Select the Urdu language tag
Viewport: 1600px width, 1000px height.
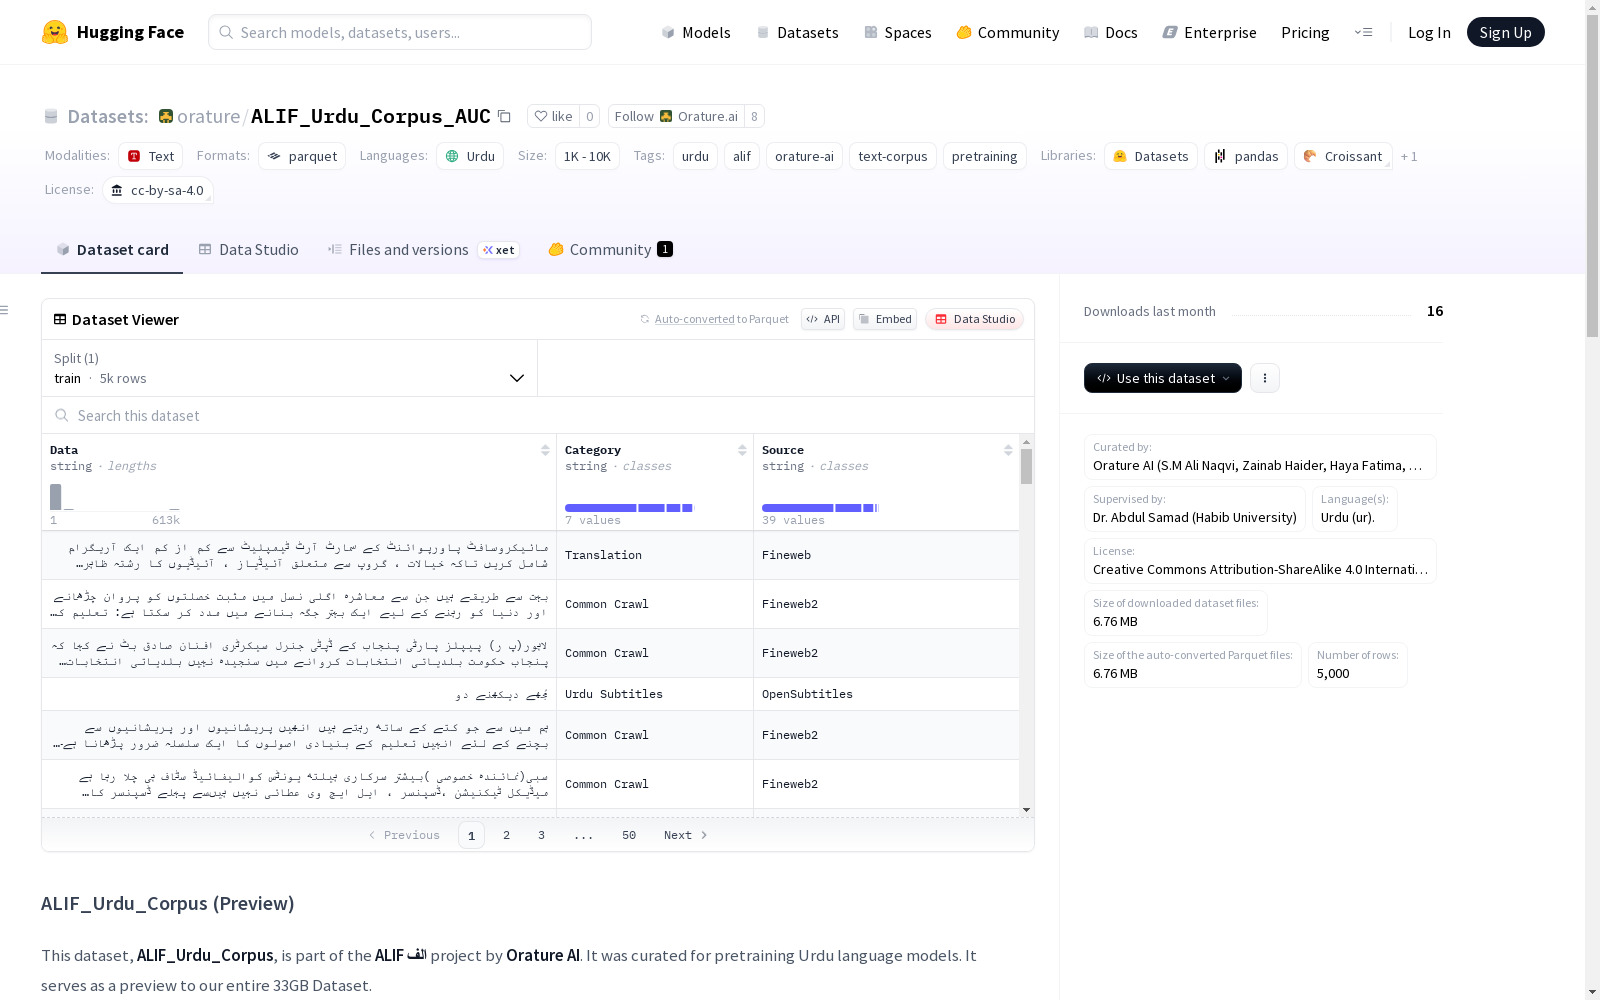(x=470, y=156)
